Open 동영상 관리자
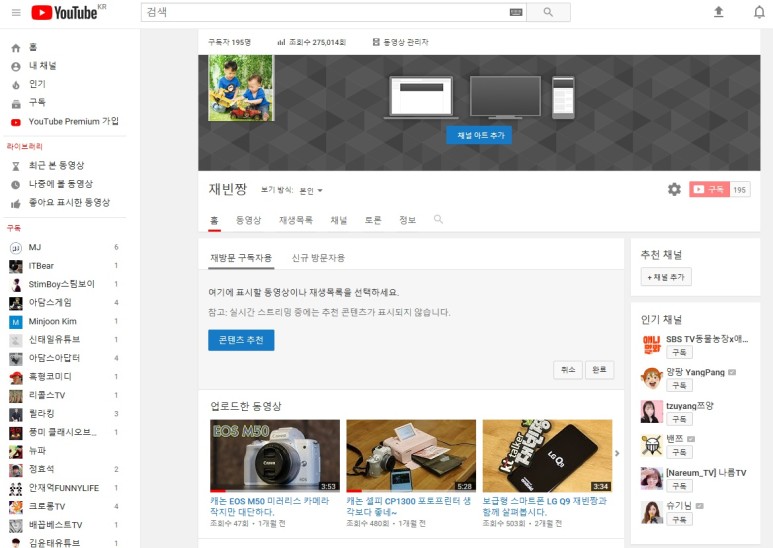Screen dimensions: 773x548 [x=400, y=42]
